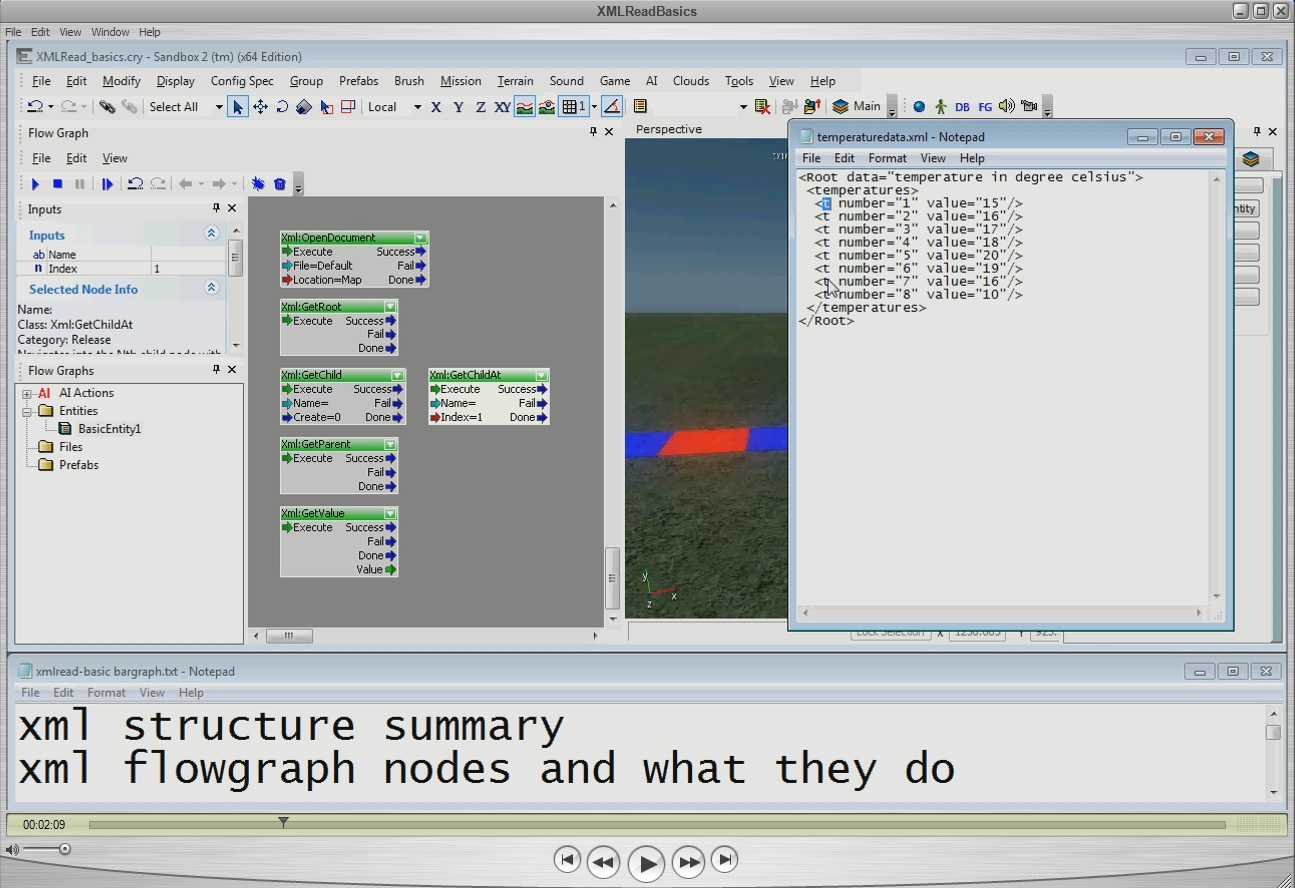Screen dimensions: 1295x888
Task: Select the Rotate tool in Sandbox toolbar
Action: point(282,107)
